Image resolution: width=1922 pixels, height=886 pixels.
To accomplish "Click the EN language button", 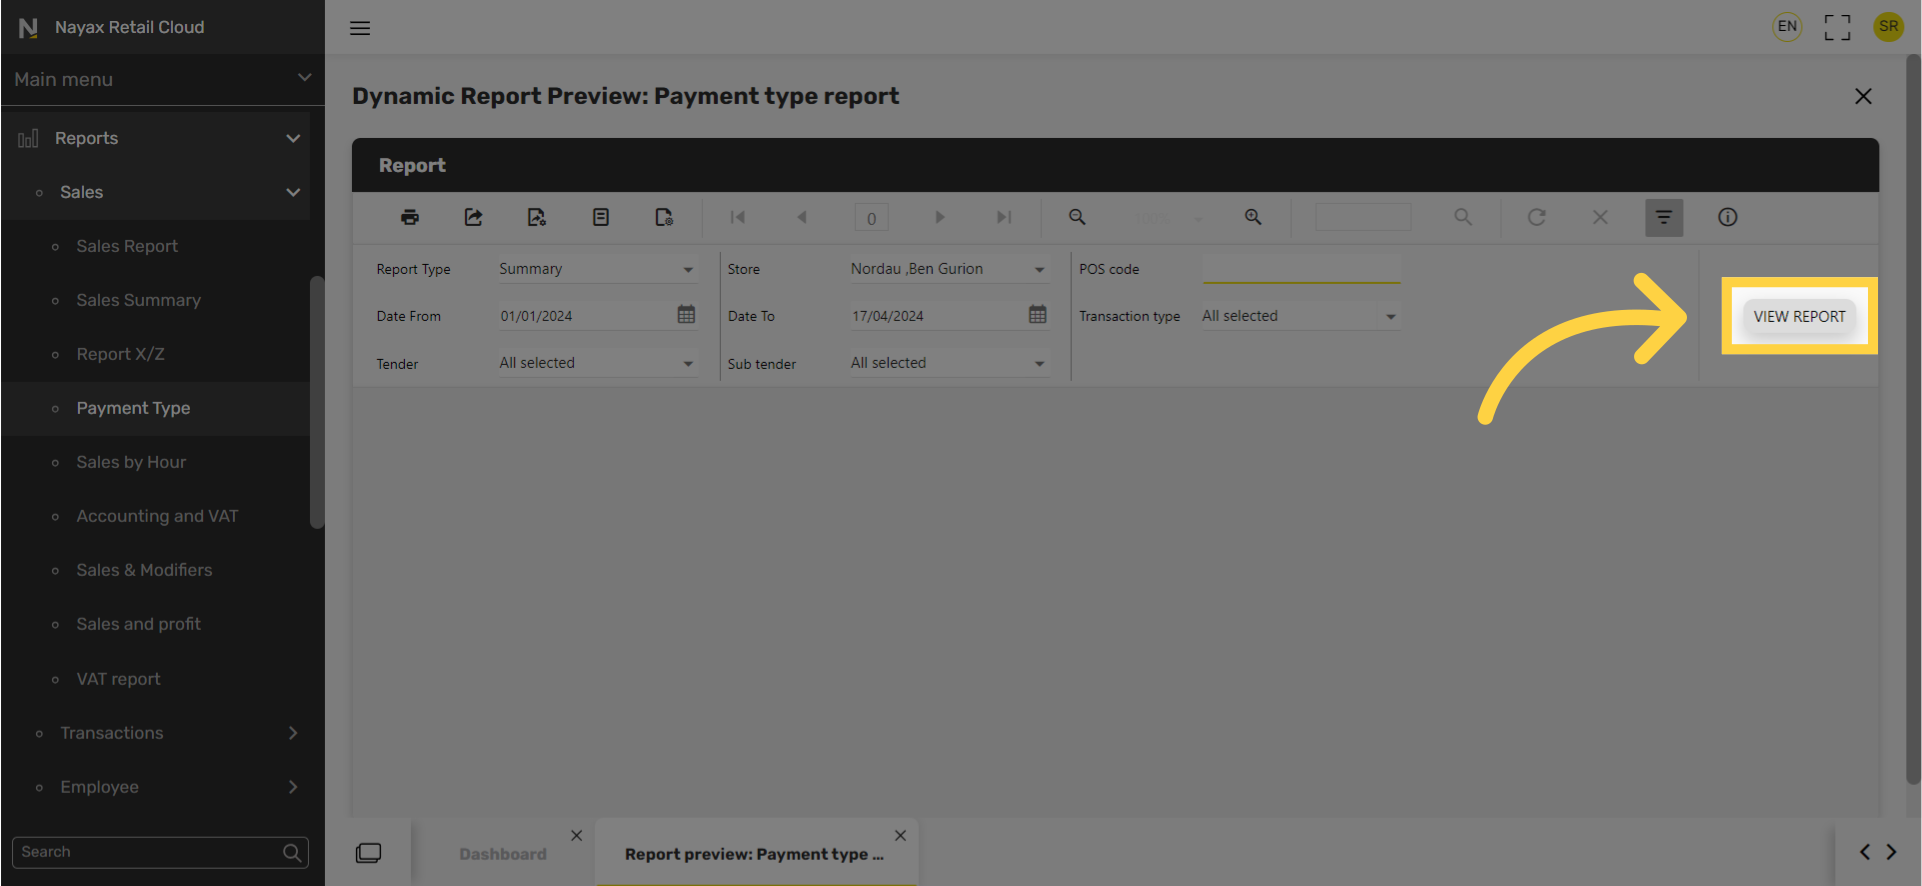I will click(x=1787, y=27).
